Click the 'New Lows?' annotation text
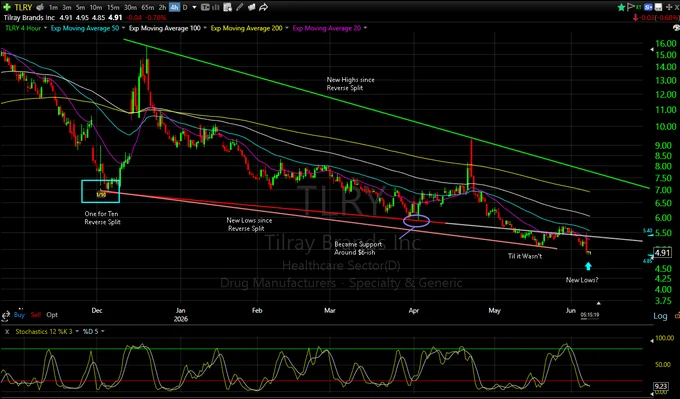The width and height of the screenshot is (680, 399). [x=582, y=280]
